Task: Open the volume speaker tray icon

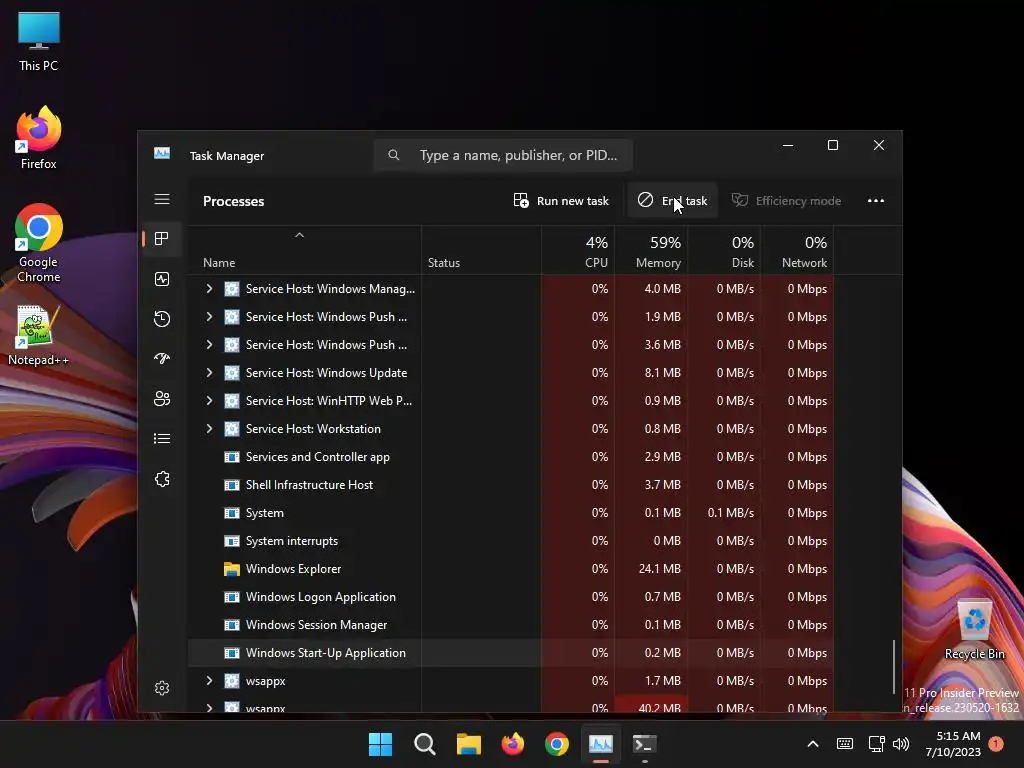Action: (901, 744)
